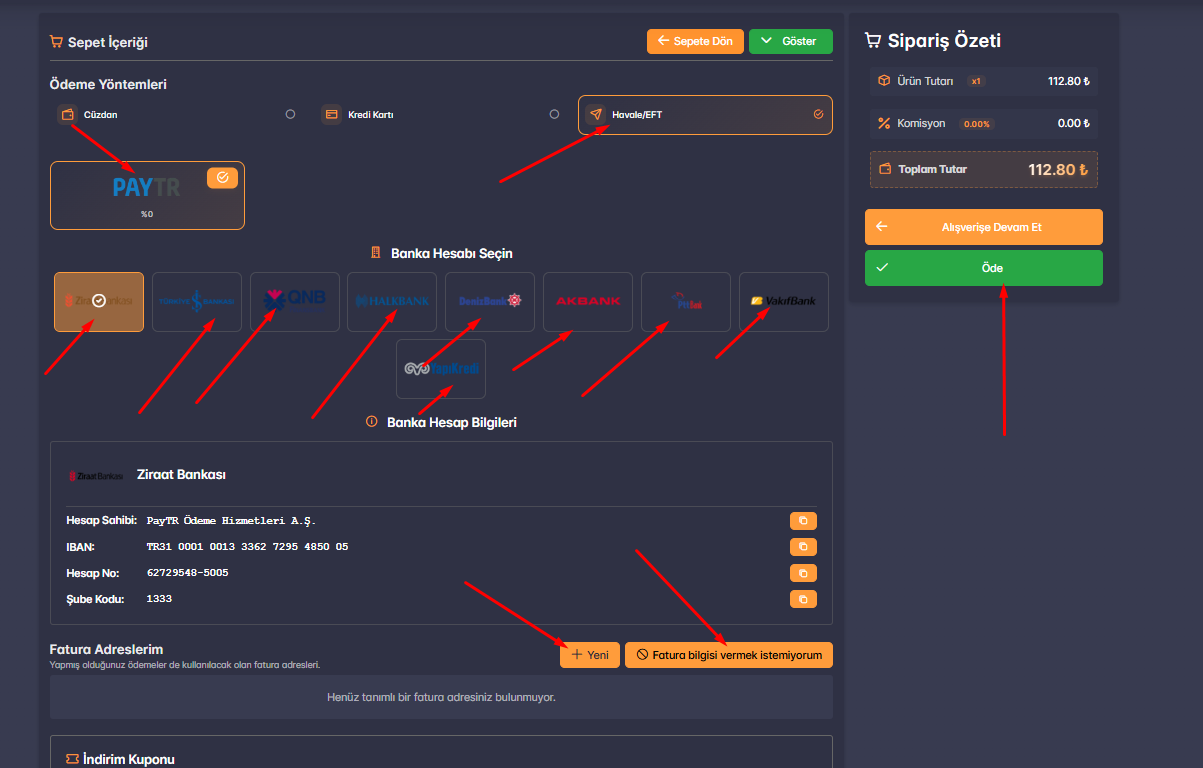Pick the QNB bank logo
1203x768 pixels.
pos(294,301)
